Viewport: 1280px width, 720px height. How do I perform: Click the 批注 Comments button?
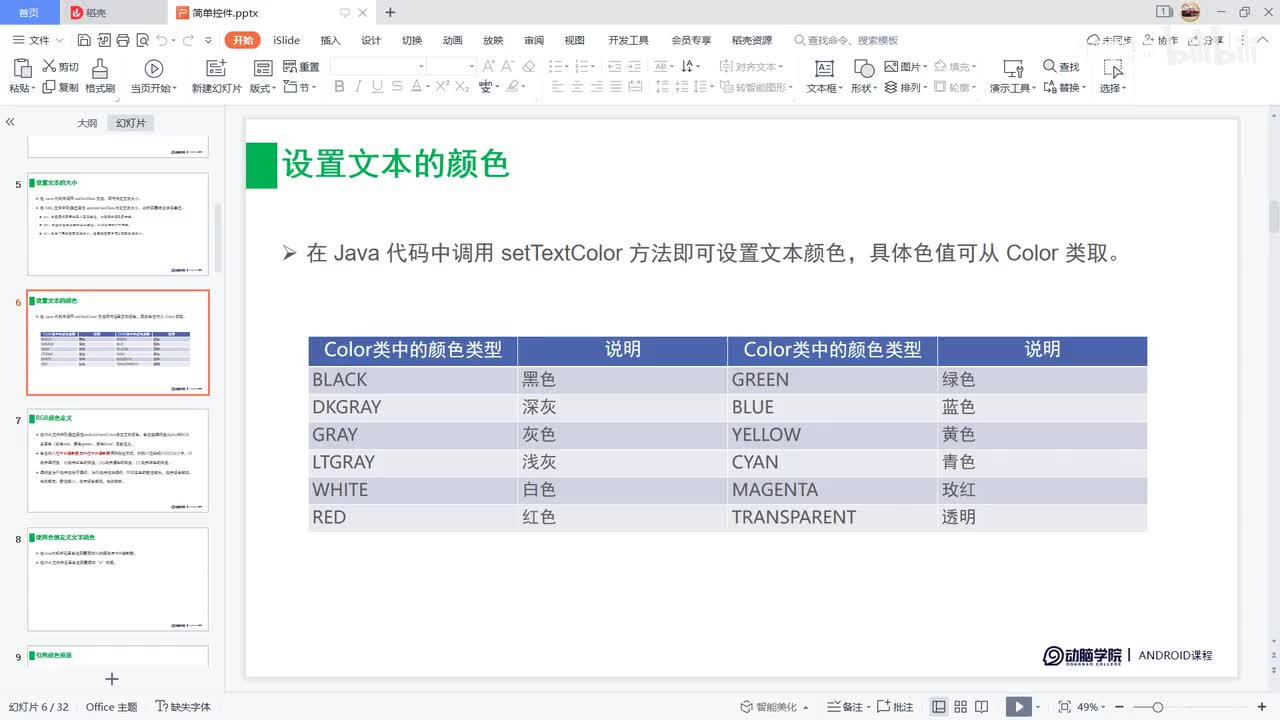click(896, 706)
